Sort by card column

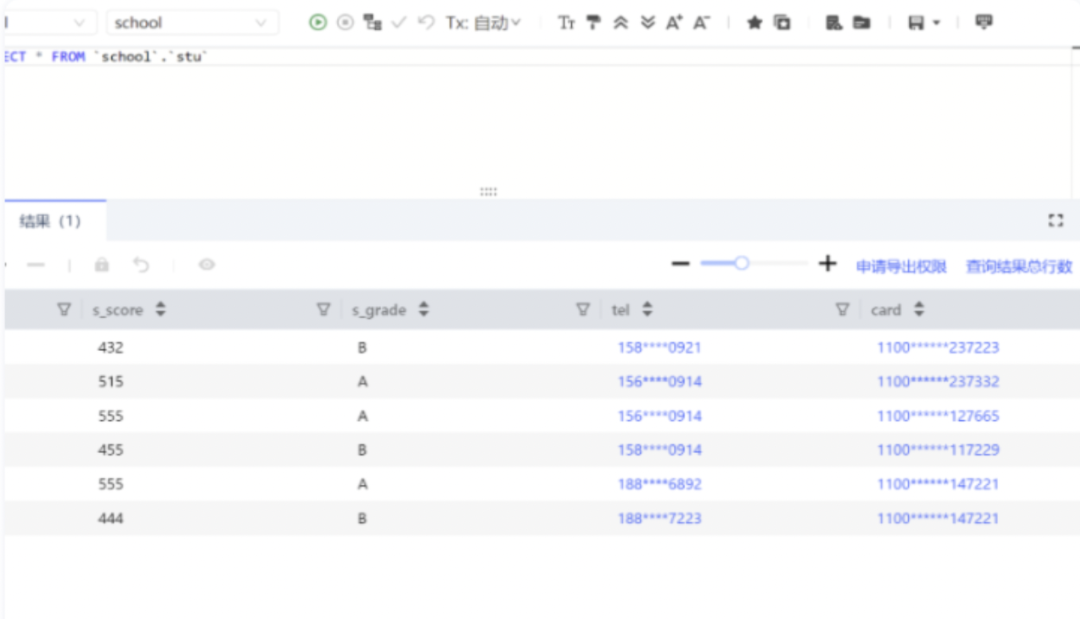(x=919, y=309)
